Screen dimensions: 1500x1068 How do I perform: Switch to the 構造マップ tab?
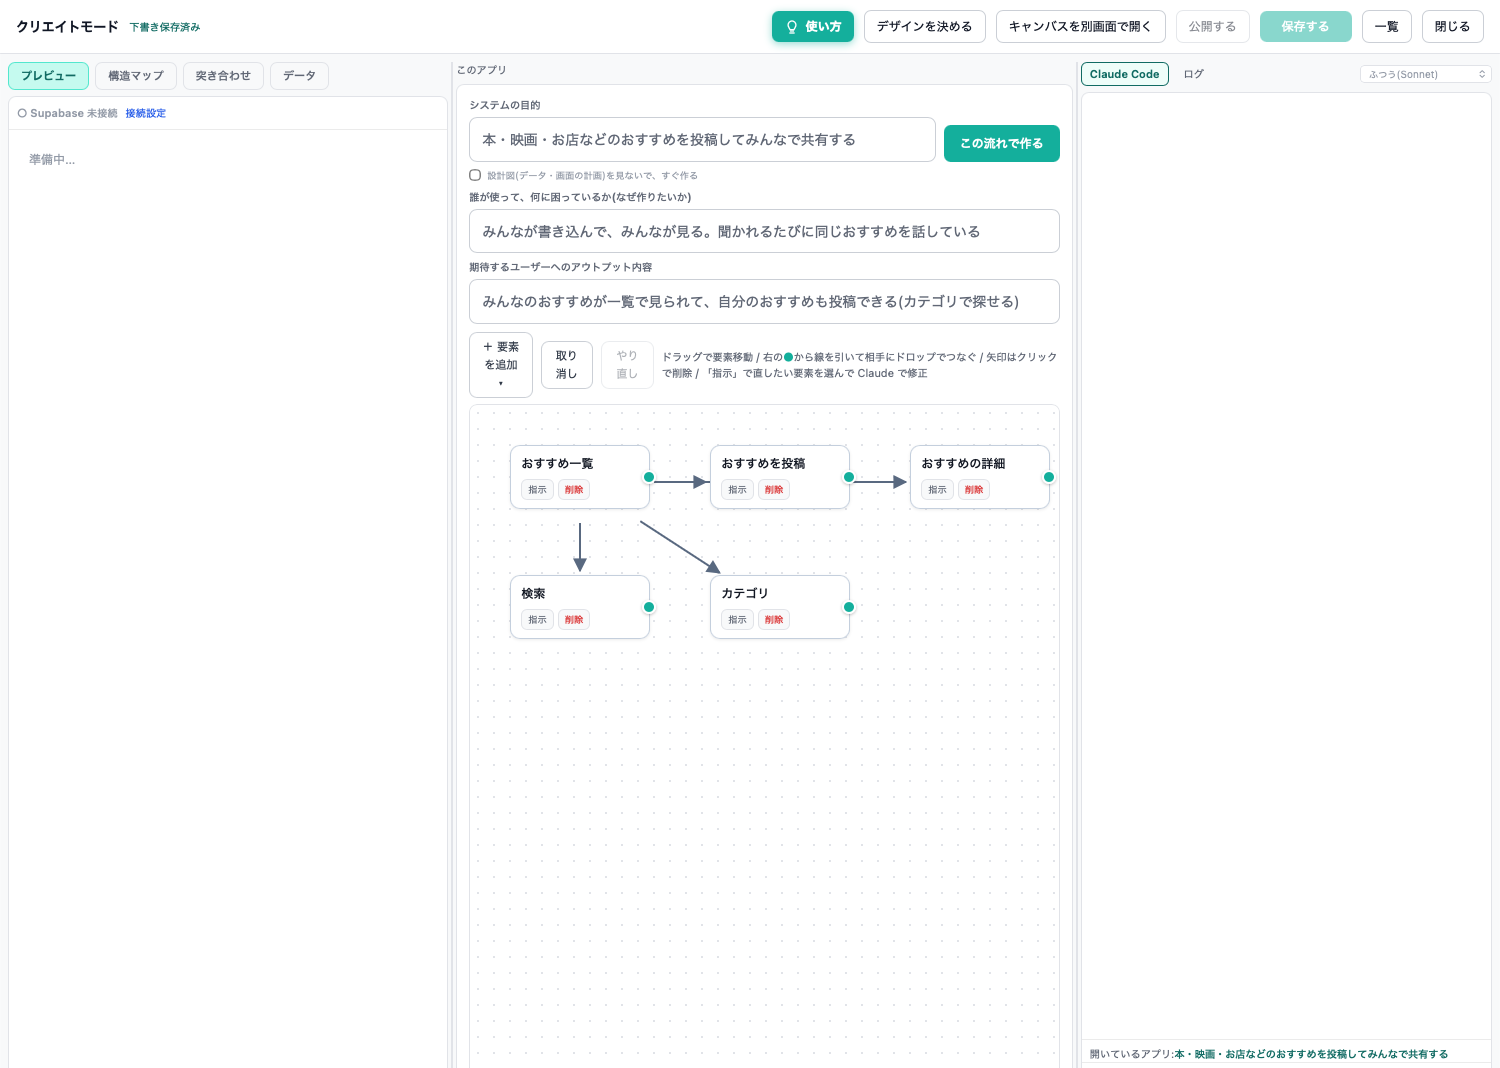click(136, 76)
